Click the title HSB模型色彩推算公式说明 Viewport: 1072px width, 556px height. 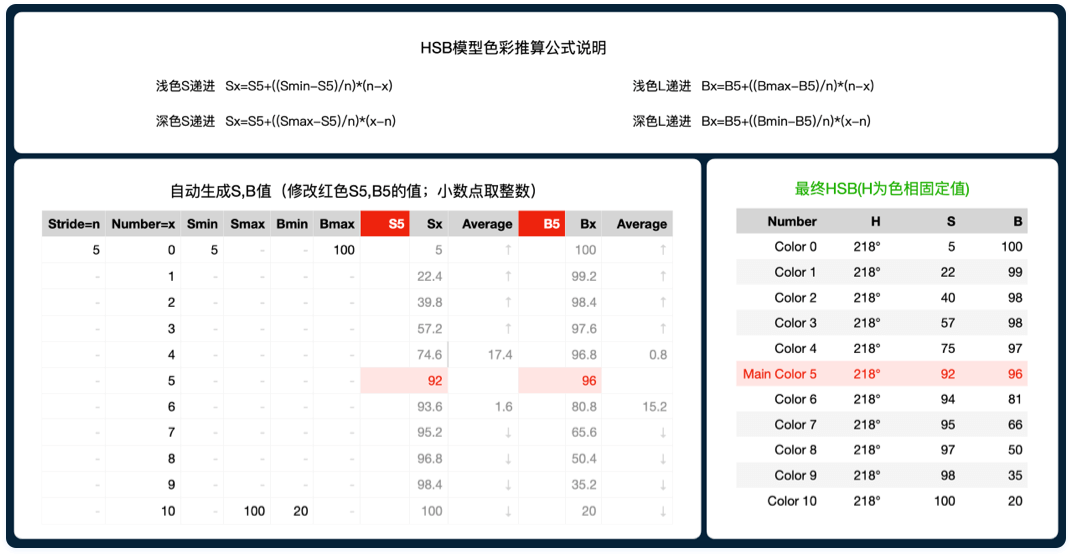(x=513, y=48)
